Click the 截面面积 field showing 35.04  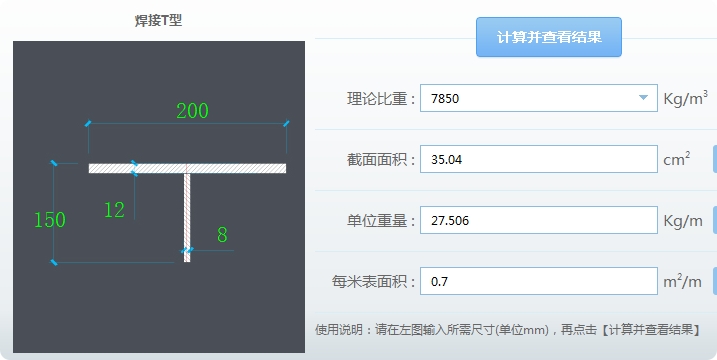[x=539, y=159]
